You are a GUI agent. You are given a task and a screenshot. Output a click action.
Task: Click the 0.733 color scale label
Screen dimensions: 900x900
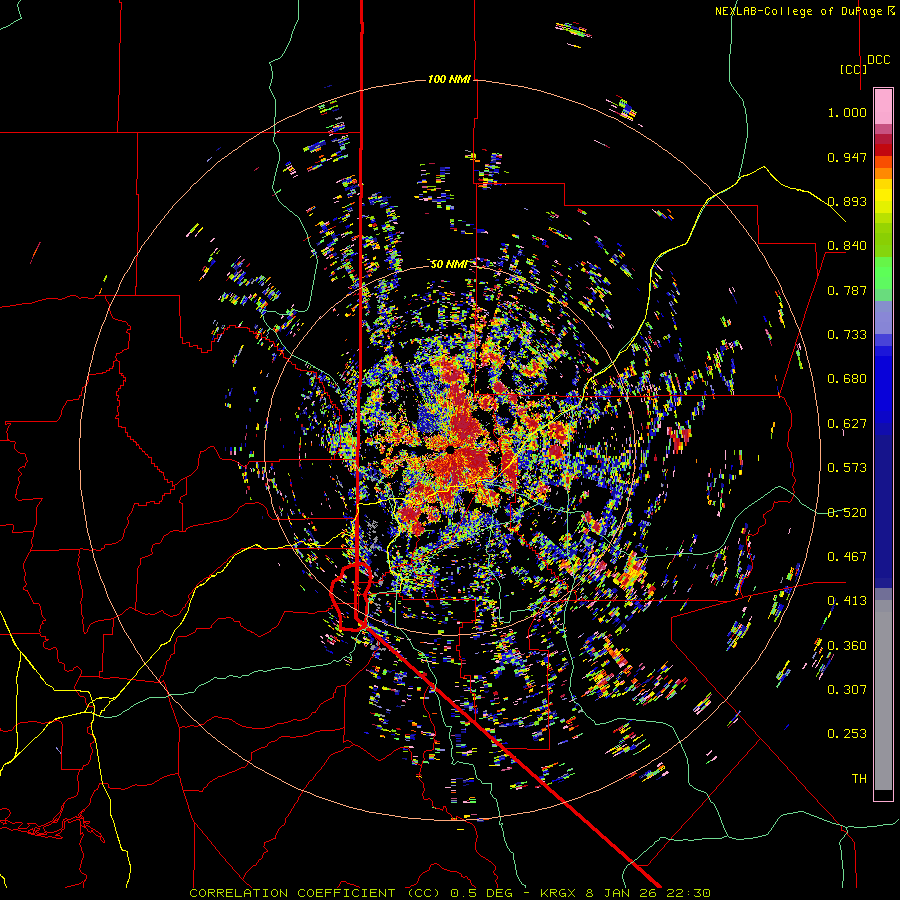pyautogui.click(x=847, y=335)
